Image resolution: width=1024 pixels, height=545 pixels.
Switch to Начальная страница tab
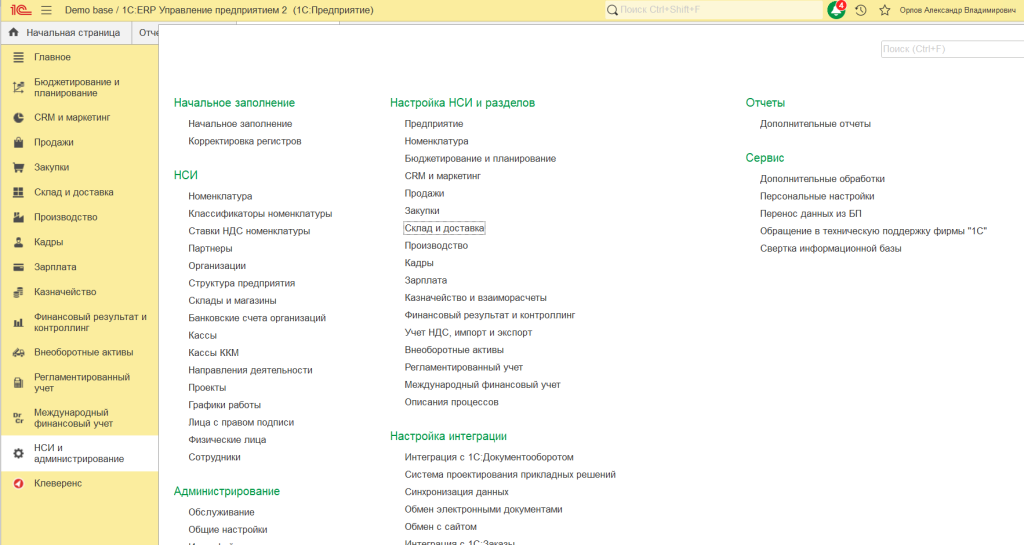pos(65,33)
